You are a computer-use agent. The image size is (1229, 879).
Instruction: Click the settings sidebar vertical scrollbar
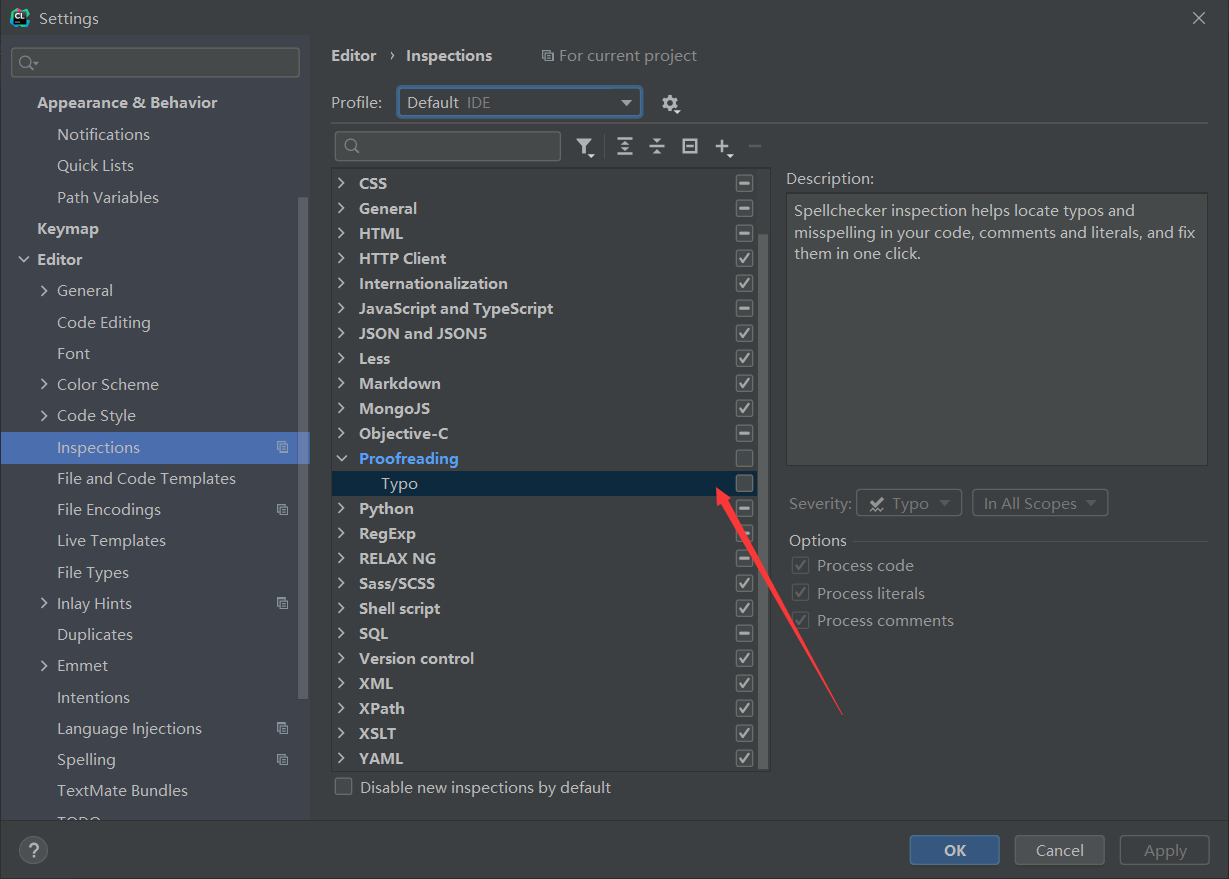(304, 448)
